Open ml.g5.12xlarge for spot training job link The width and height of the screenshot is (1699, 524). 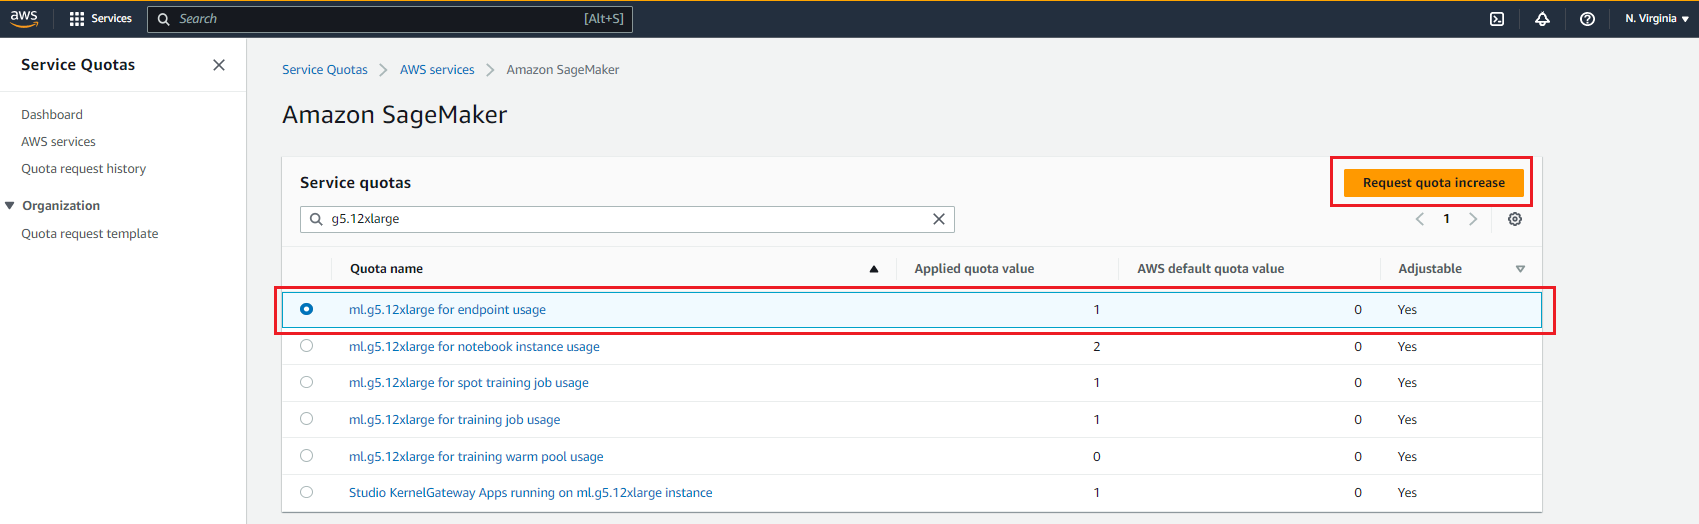tap(469, 383)
